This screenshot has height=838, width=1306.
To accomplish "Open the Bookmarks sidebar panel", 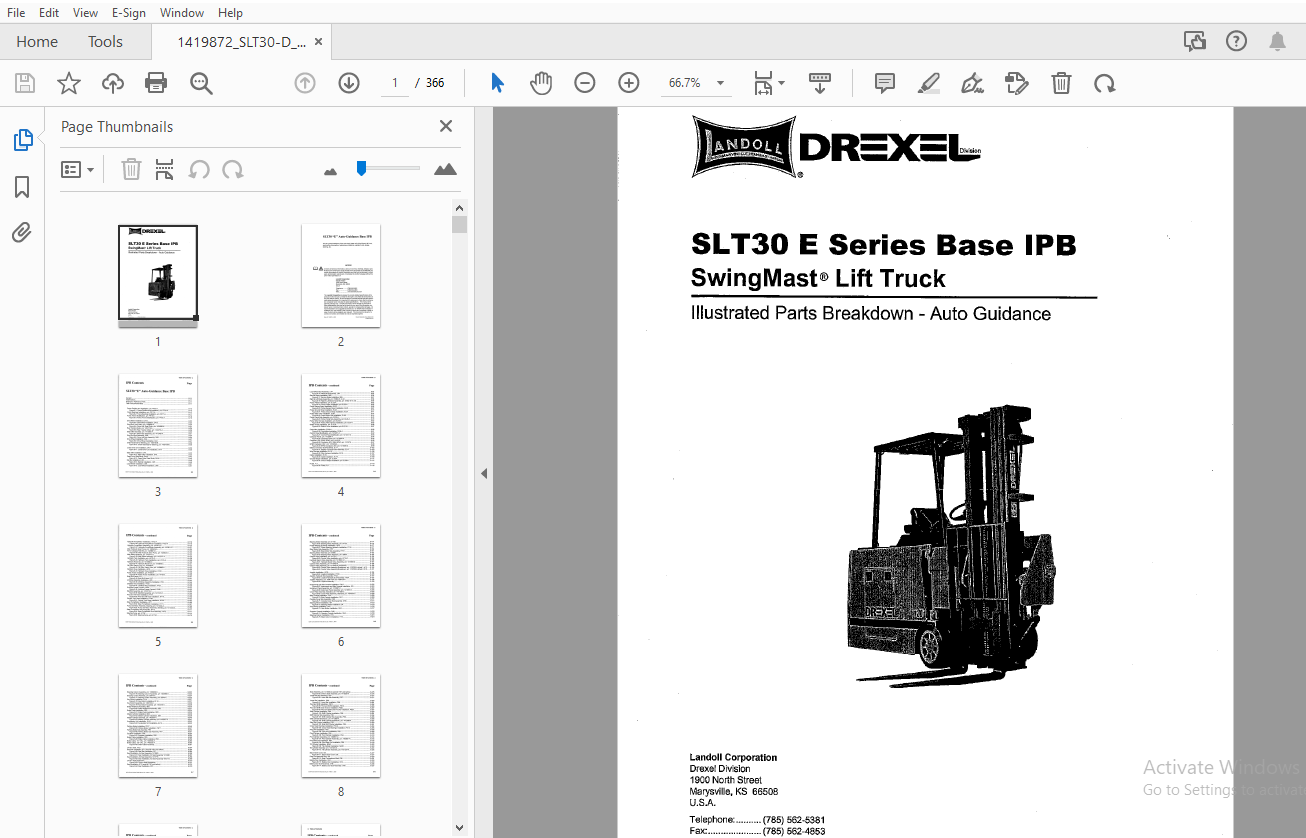I will pyautogui.click(x=22, y=187).
